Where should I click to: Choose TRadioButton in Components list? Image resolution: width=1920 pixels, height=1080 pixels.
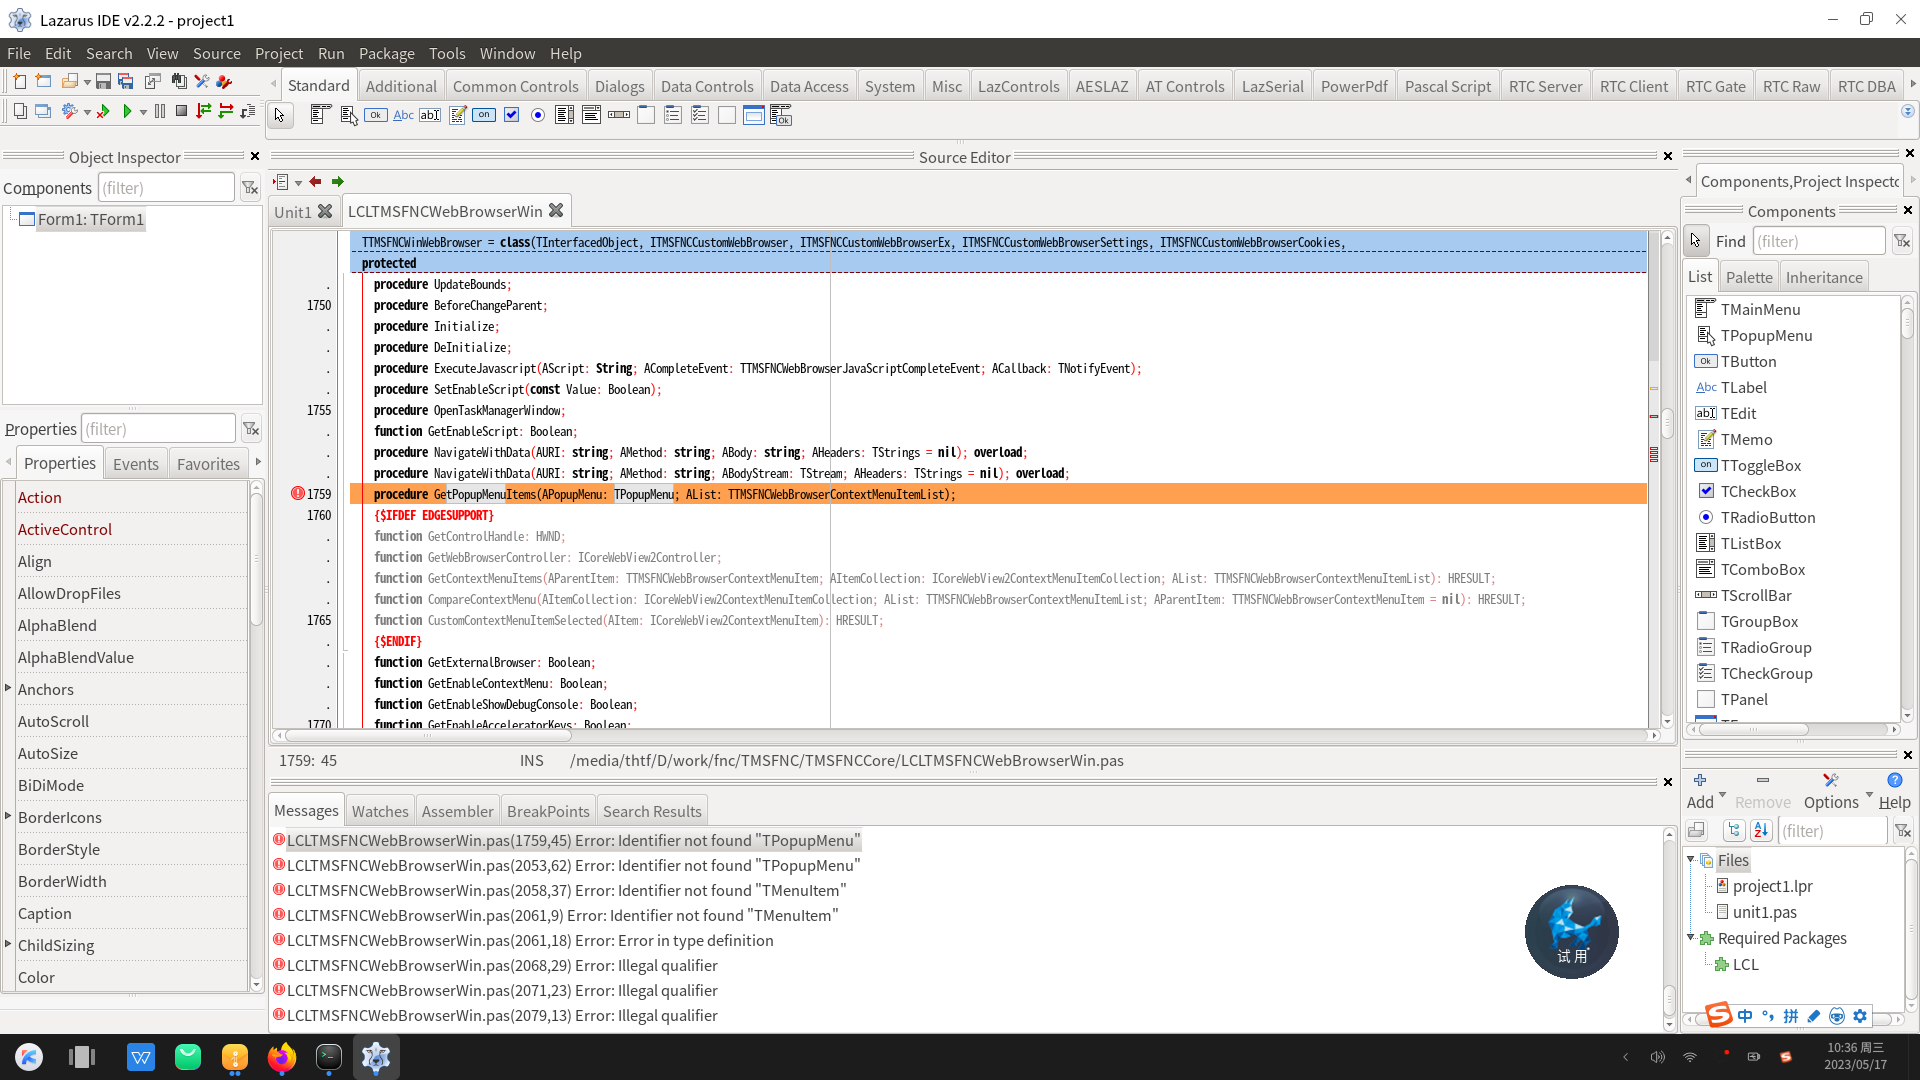coord(1768,517)
